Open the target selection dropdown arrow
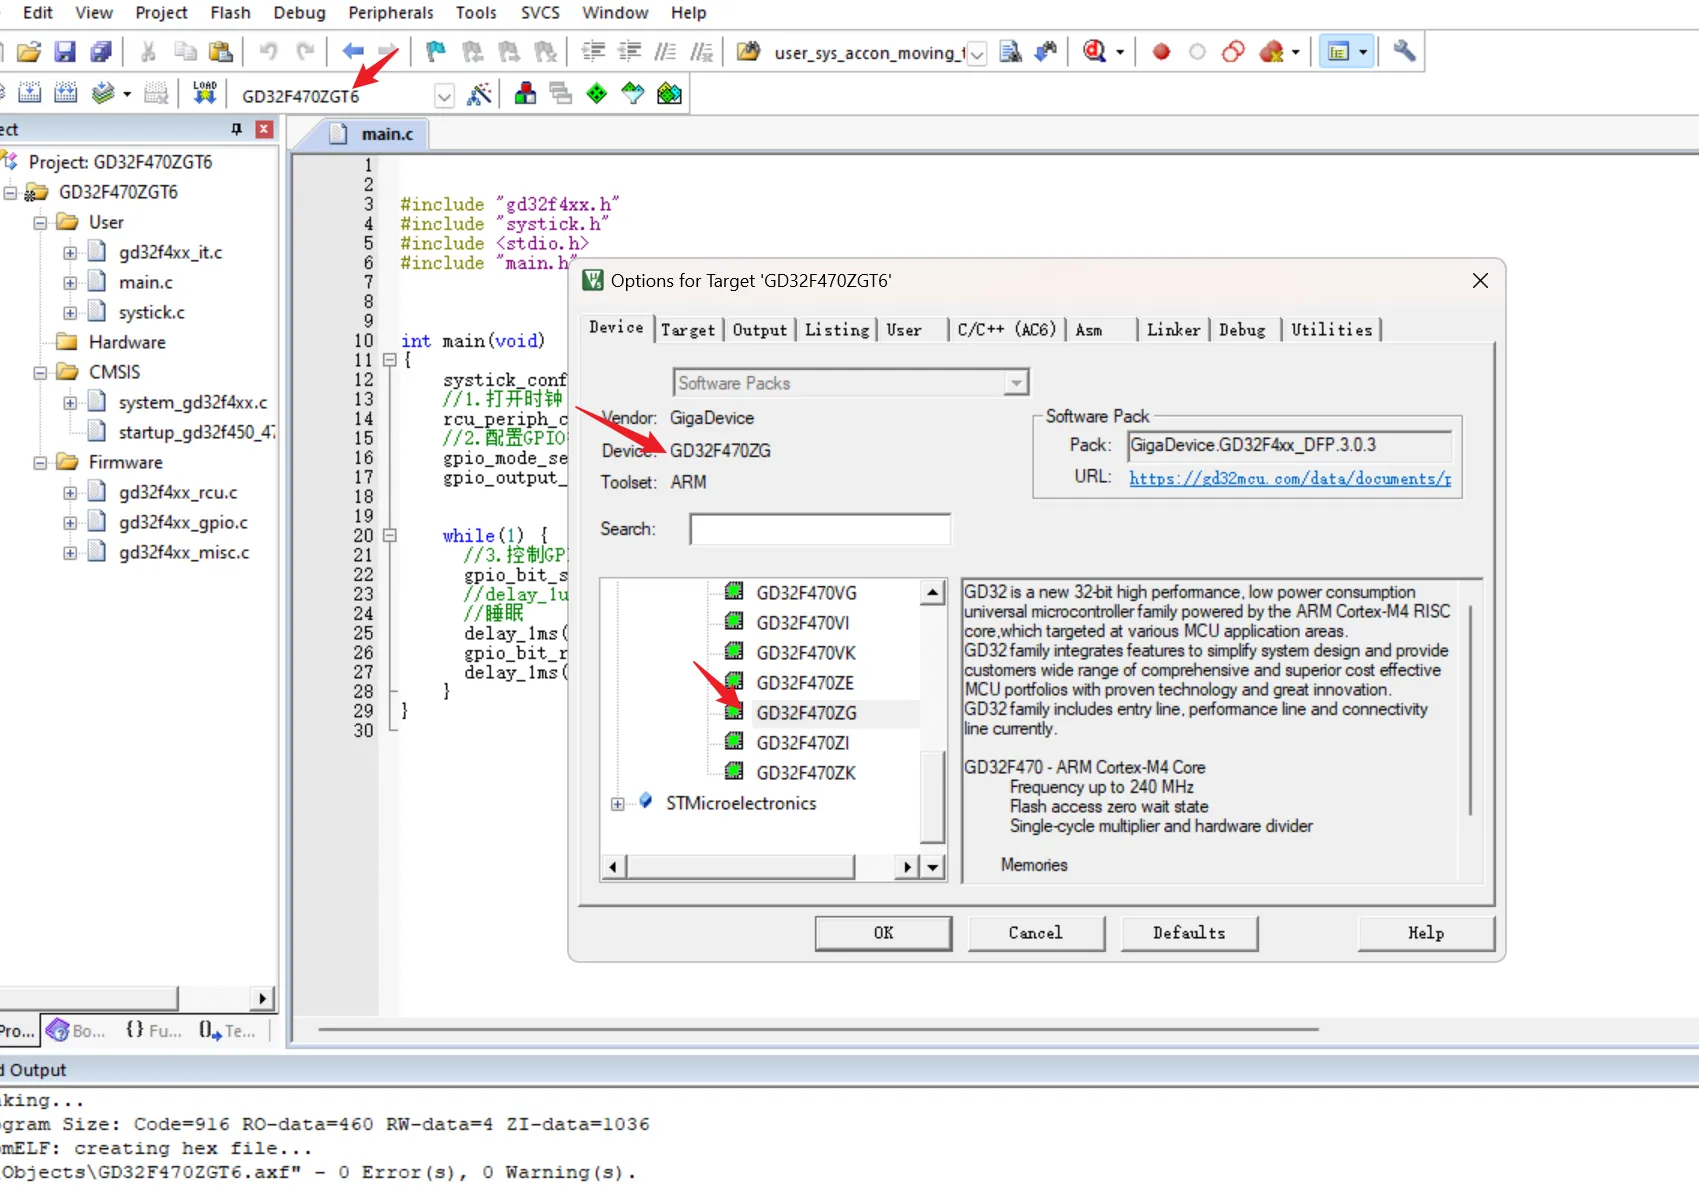The image size is (1699, 1188). point(444,96)
